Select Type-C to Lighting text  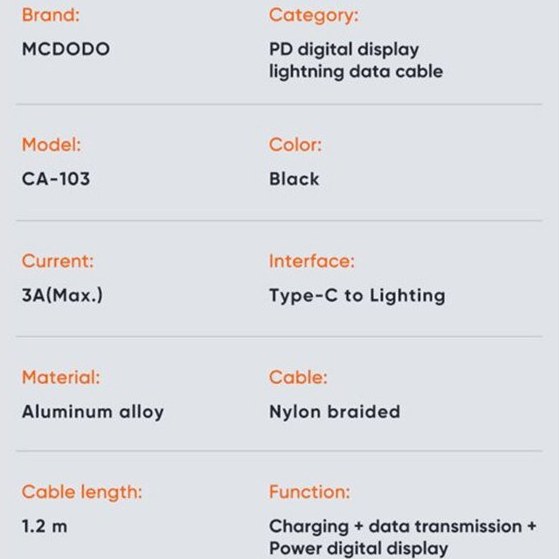[x=357, y=296]
